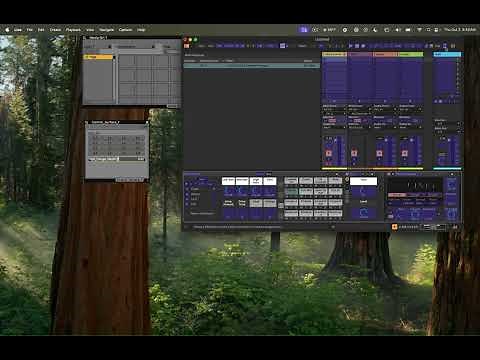Open the Navigate menu
480x360 pixels.
(x=106, y=30)
